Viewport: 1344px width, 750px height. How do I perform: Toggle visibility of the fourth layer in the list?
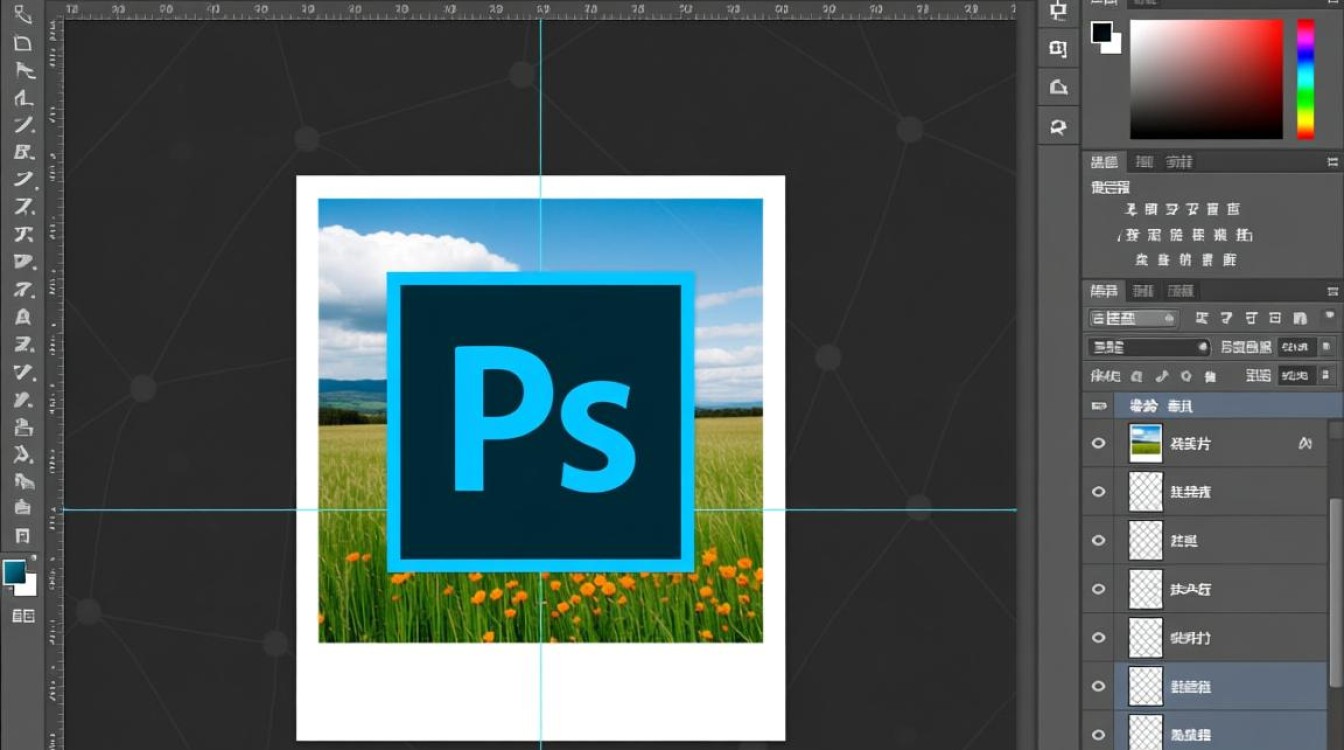point(1099,589)
